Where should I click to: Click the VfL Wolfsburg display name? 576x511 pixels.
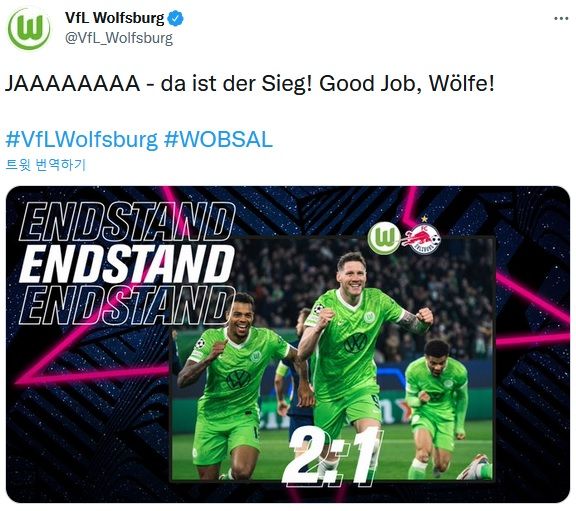pos(115,18)
